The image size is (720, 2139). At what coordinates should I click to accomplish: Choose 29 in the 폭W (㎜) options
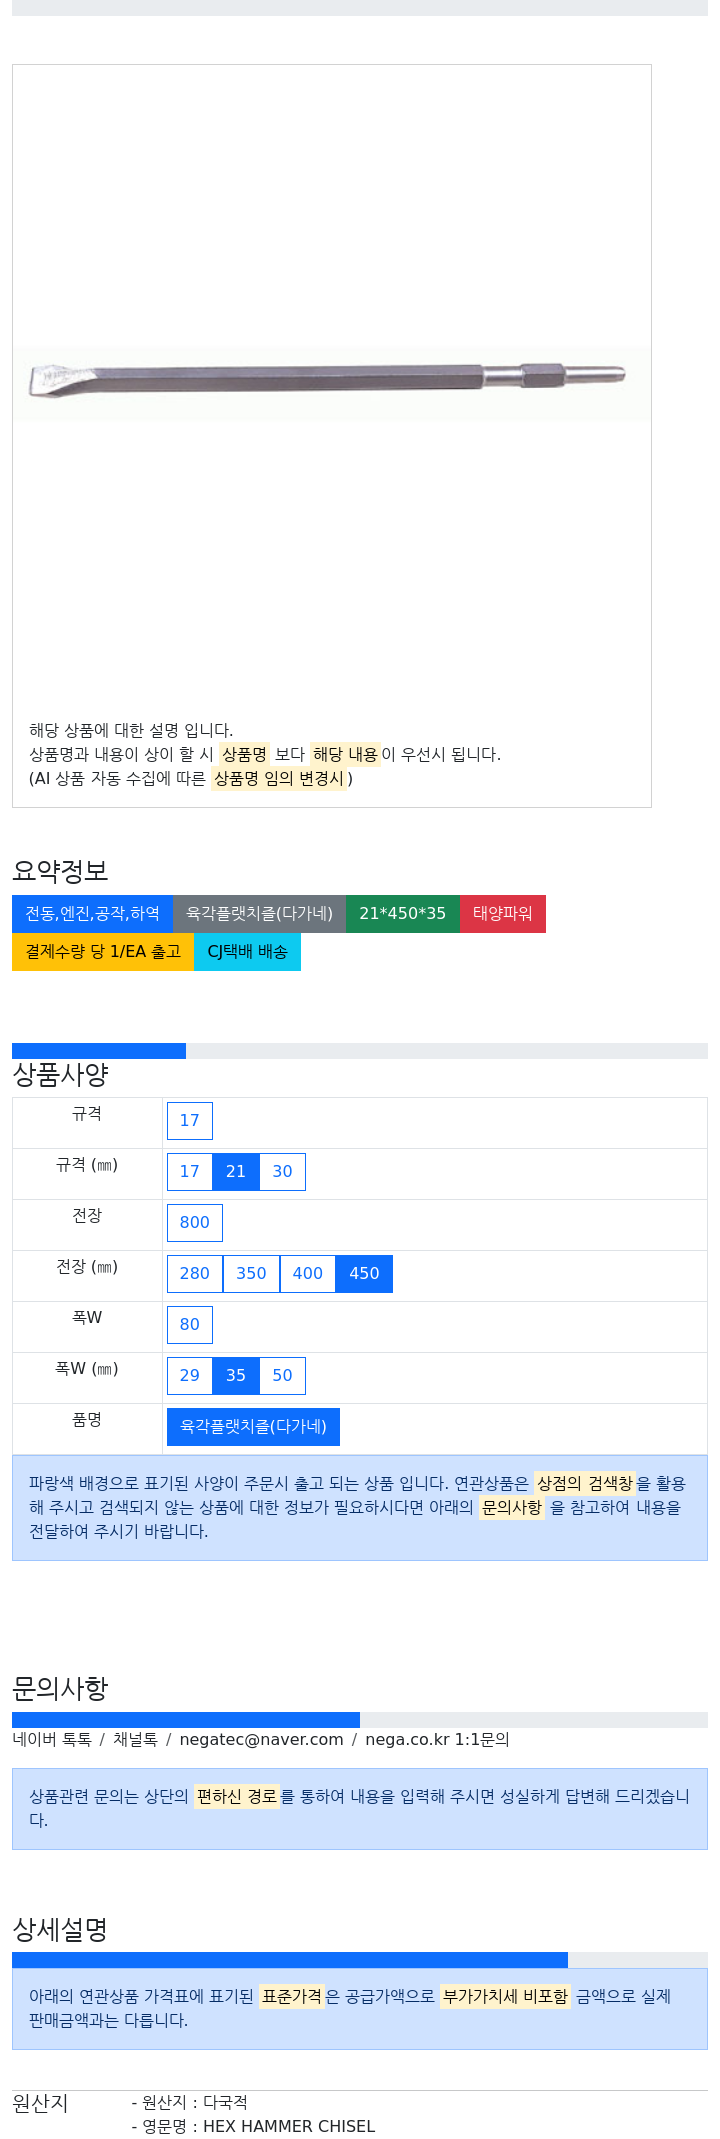190,1376
